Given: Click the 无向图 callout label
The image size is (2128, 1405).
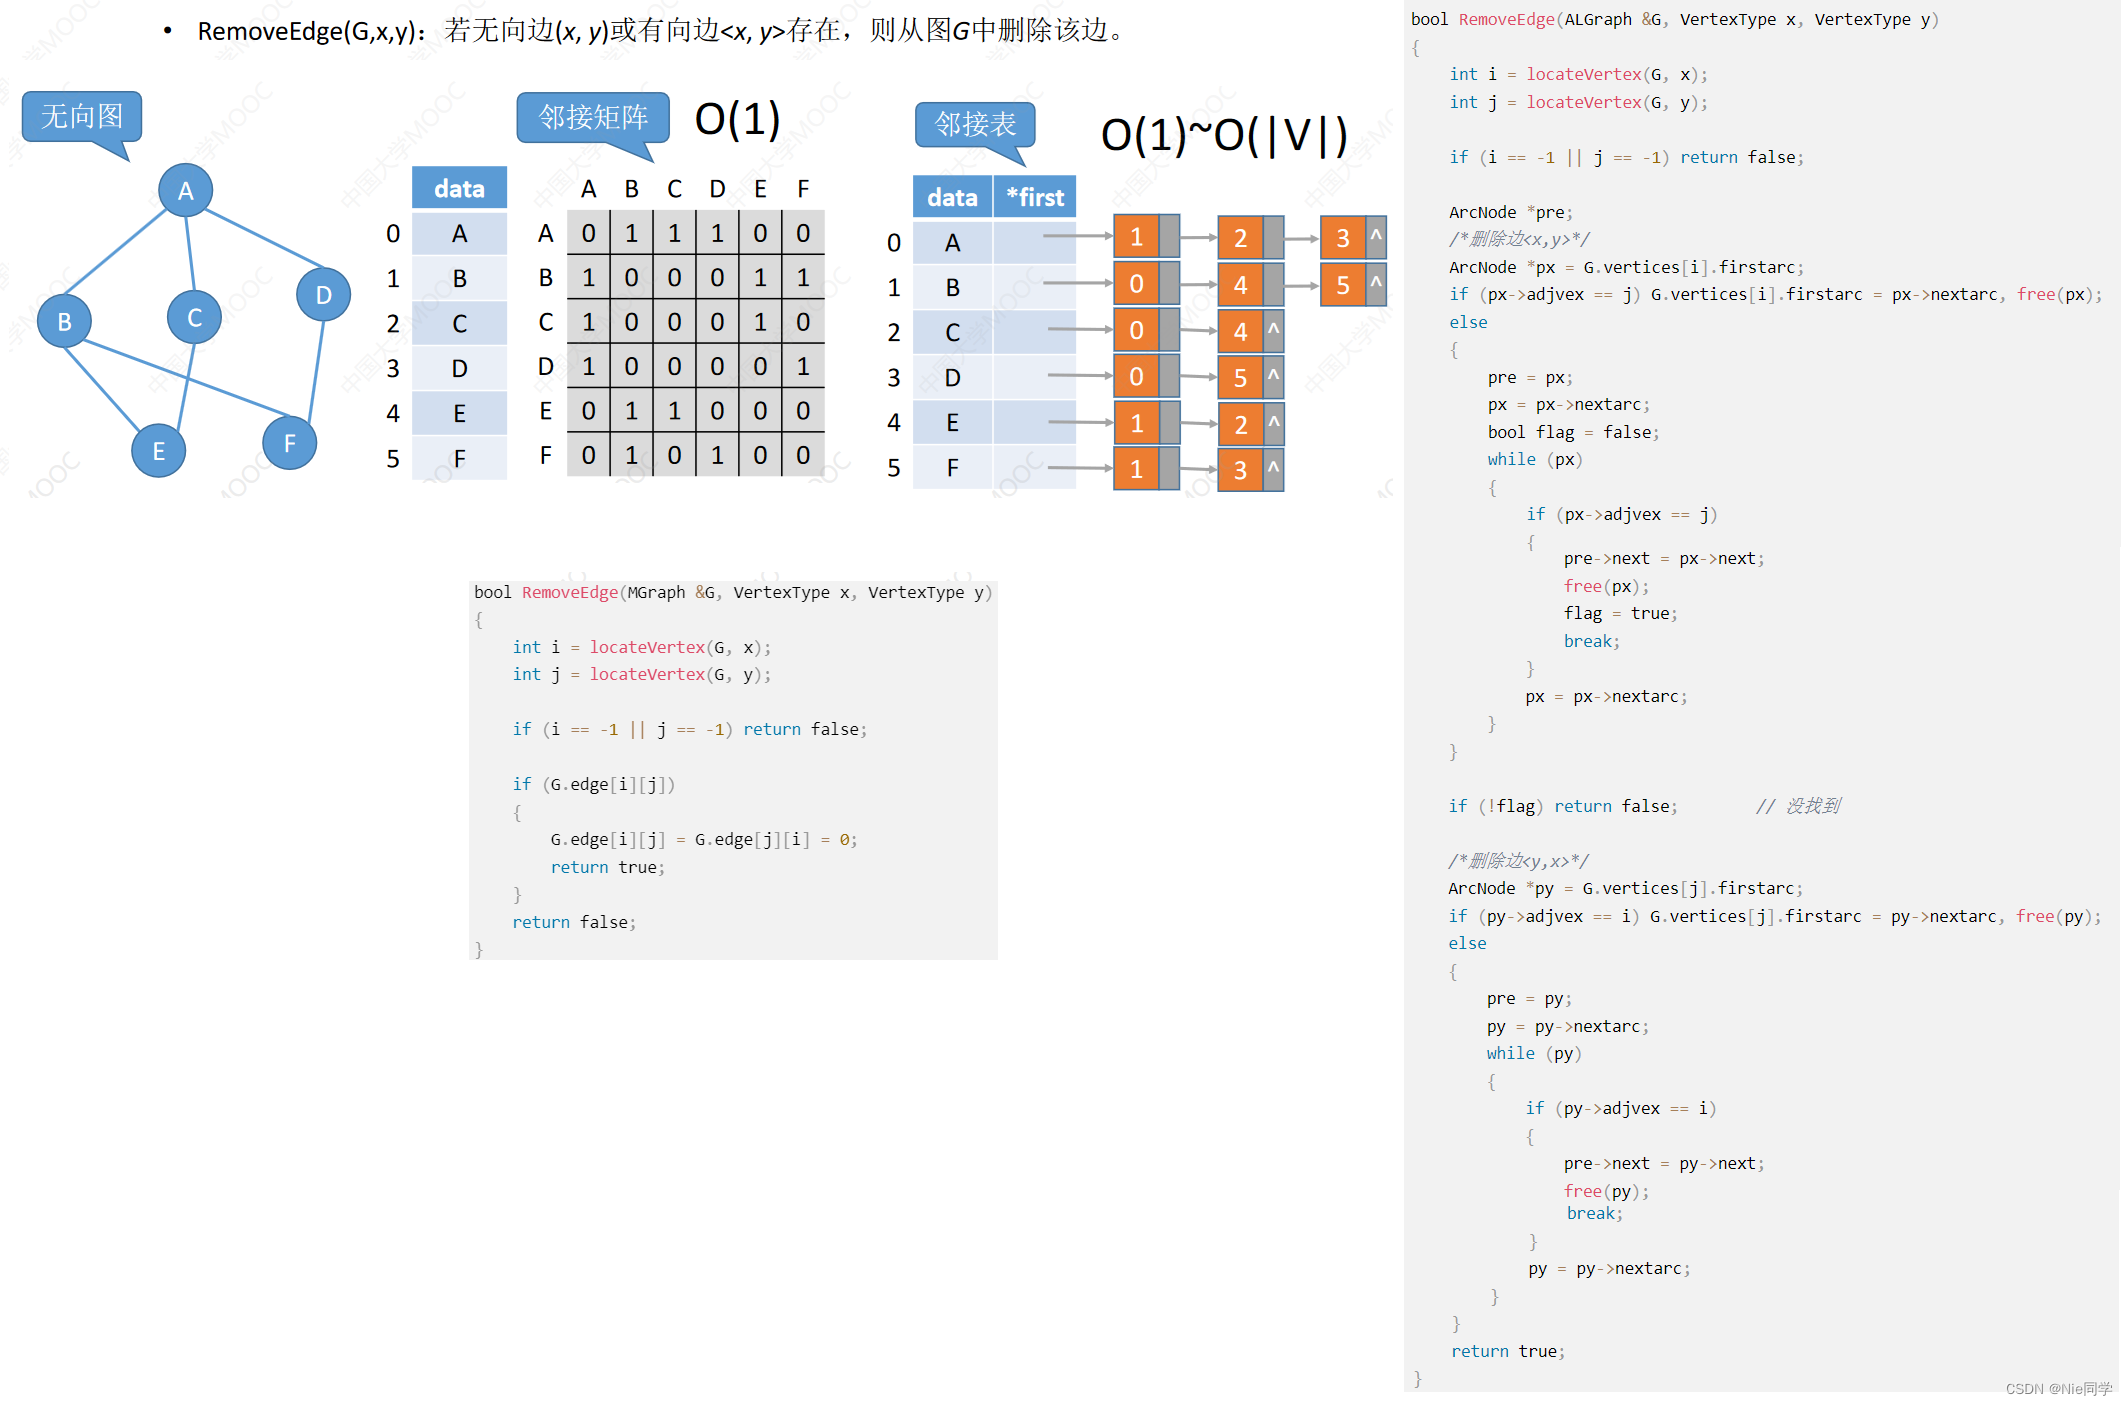Looking at the screenshot, I should [82, 117].
